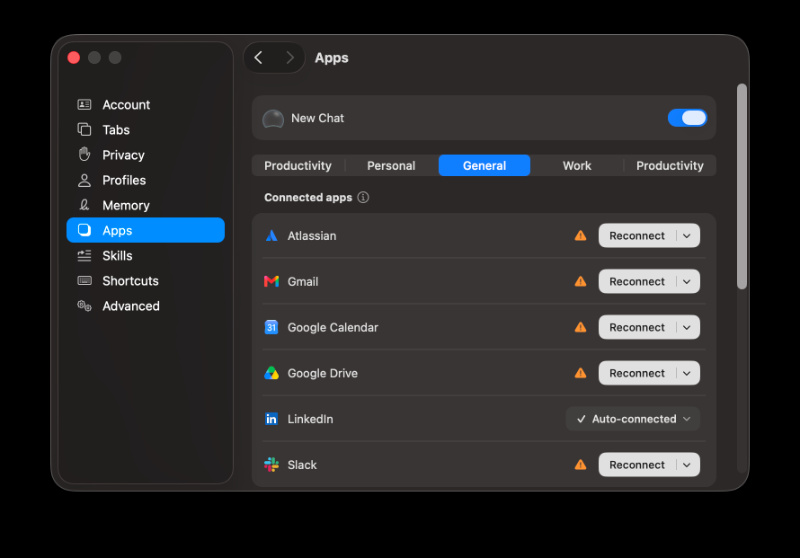Screen dimensions: 800x558
Task: Click the LinkedIn logo icon
Action: coord(271,419)
